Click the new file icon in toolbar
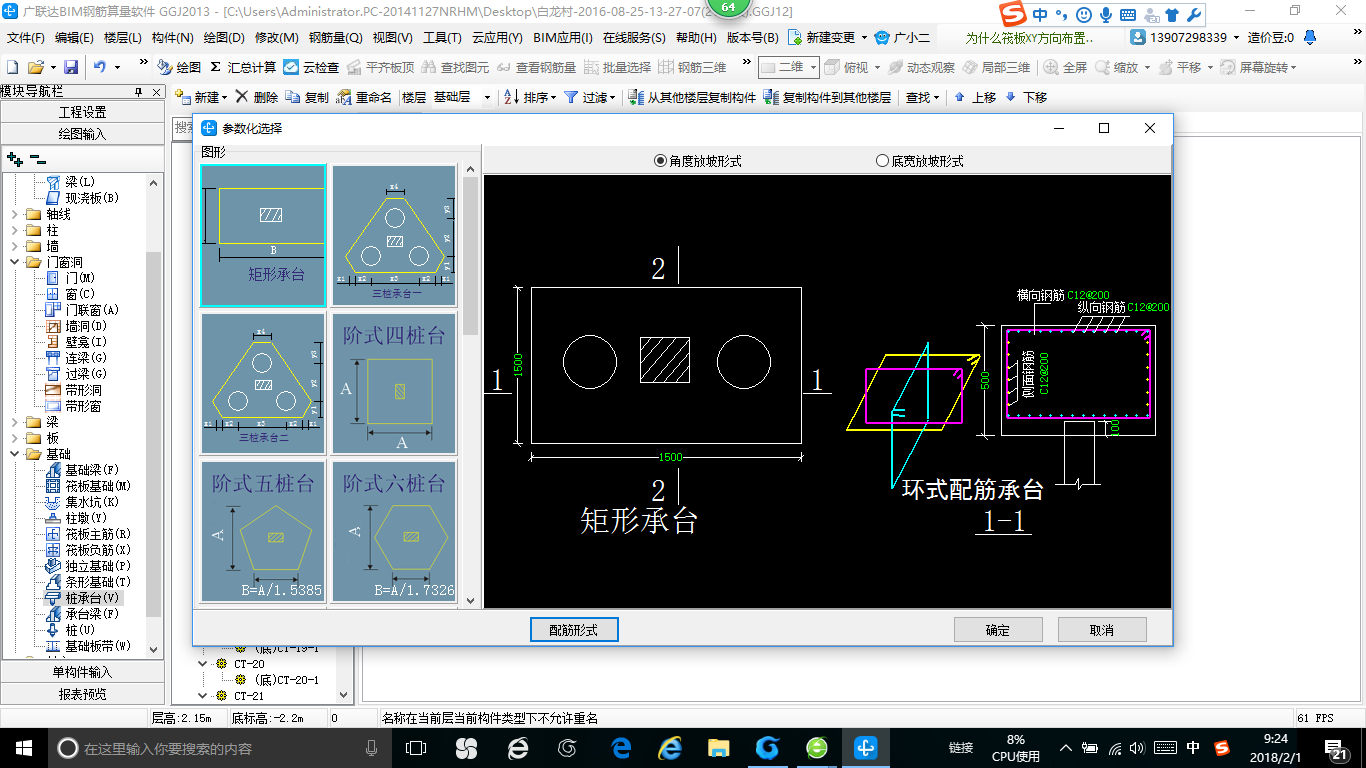1366x768 pixels. 12,67
